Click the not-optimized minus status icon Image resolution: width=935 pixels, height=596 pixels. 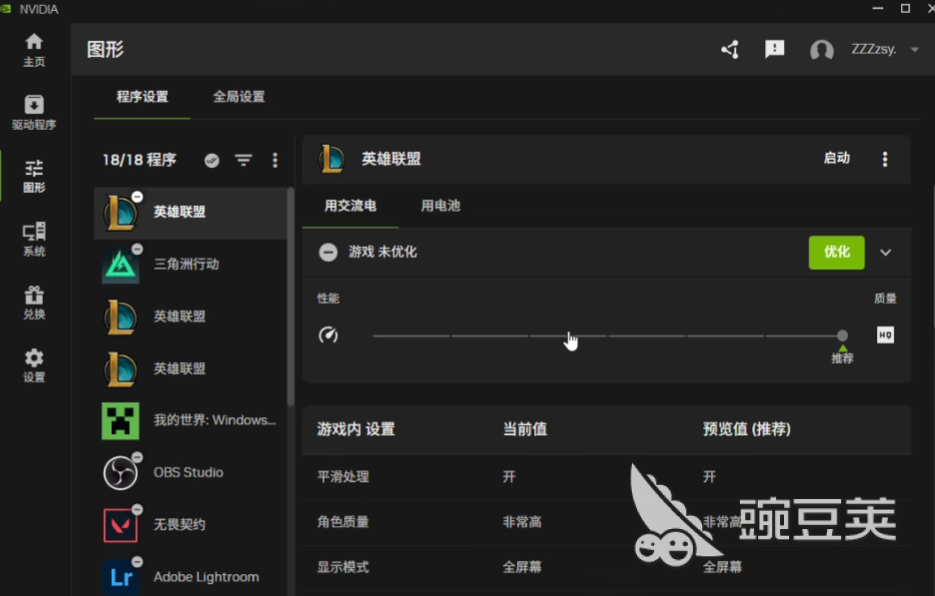(327, 252)
